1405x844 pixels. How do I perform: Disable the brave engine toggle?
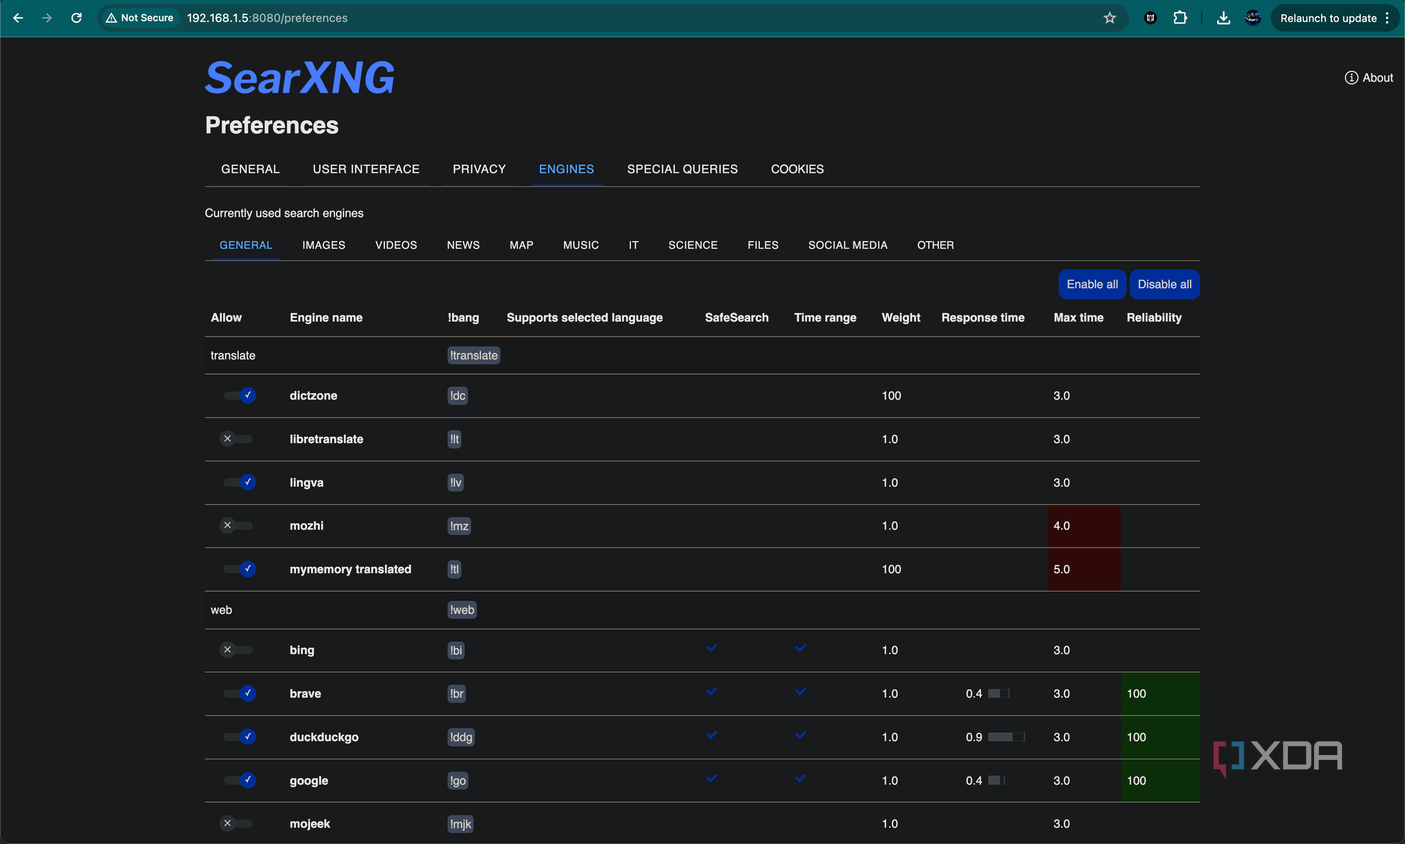tap(238, 693)
